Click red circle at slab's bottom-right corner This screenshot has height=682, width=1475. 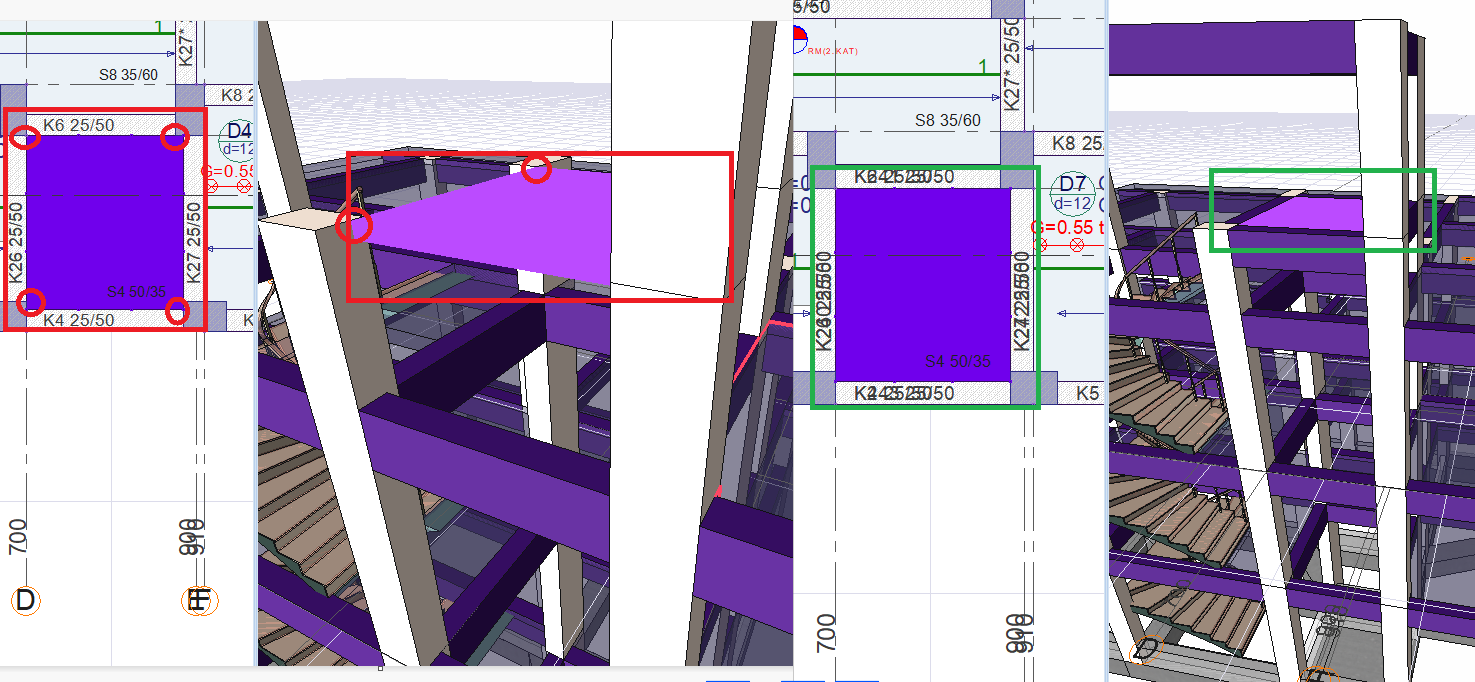177,311
